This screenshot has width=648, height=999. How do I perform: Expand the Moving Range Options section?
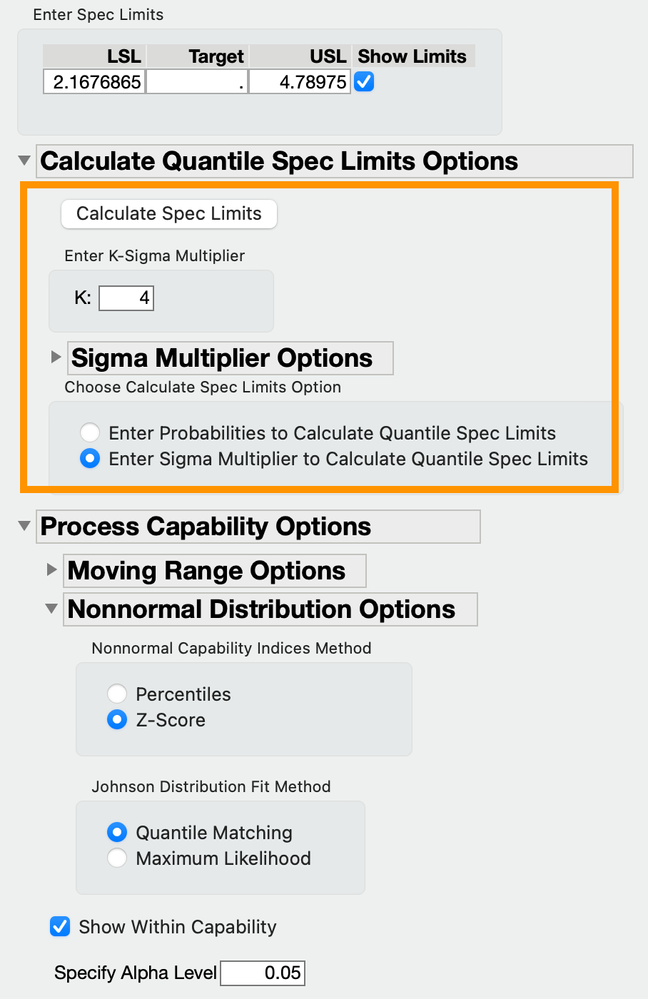(52, 570)
